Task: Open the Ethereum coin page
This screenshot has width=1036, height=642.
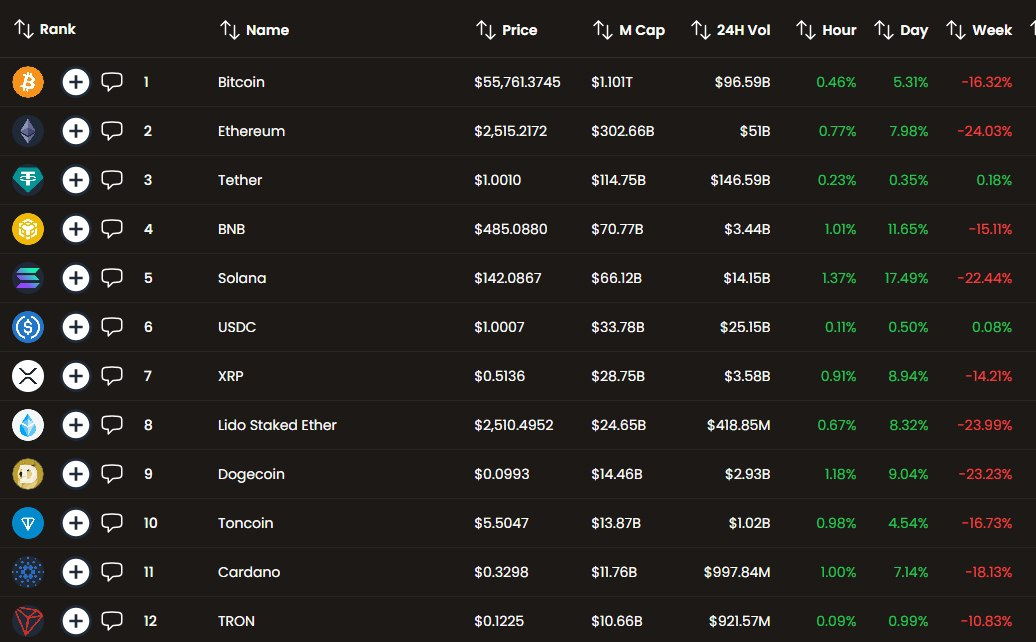Action: coord(252,131)
